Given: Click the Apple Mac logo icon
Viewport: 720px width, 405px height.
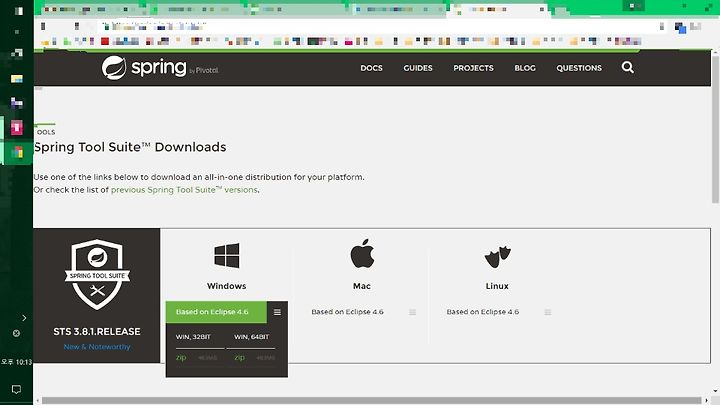Looking at the screenshot, I should point(362,253).
